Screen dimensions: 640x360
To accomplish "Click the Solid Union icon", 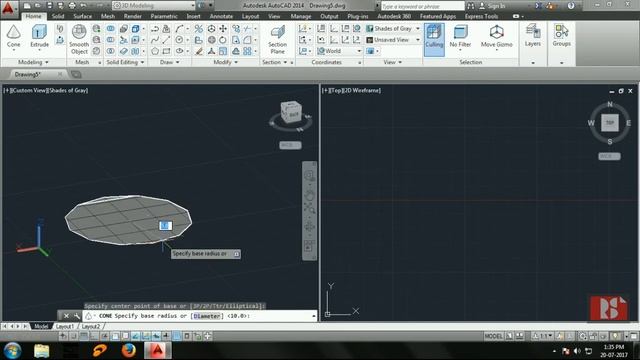I will coord(111,29).
